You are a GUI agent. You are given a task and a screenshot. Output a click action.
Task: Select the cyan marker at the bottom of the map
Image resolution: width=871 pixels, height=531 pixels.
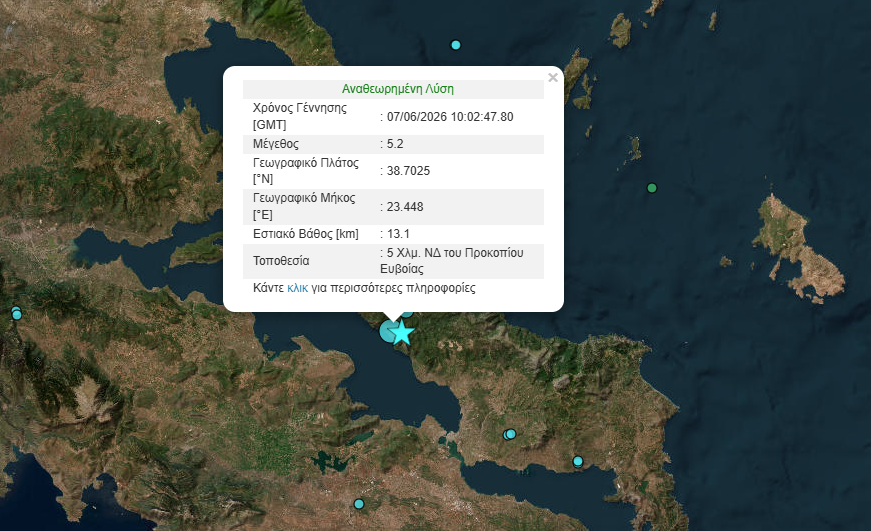coord(359,504)
